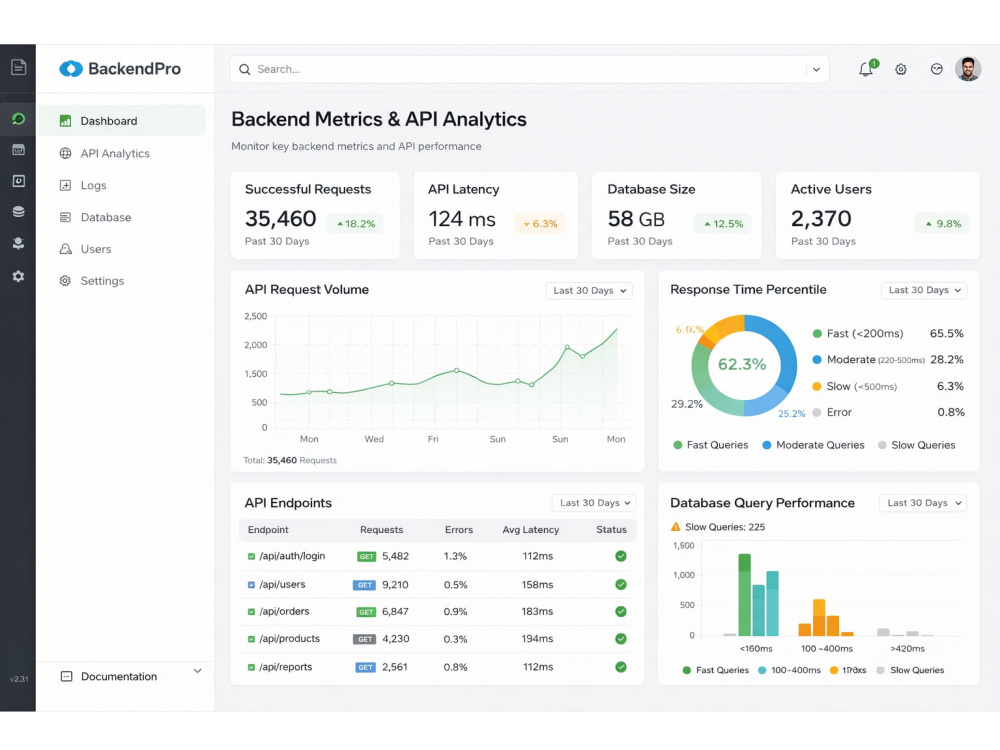
Task: Select the green refresh icon in dark rail
Action: point(18,119)
